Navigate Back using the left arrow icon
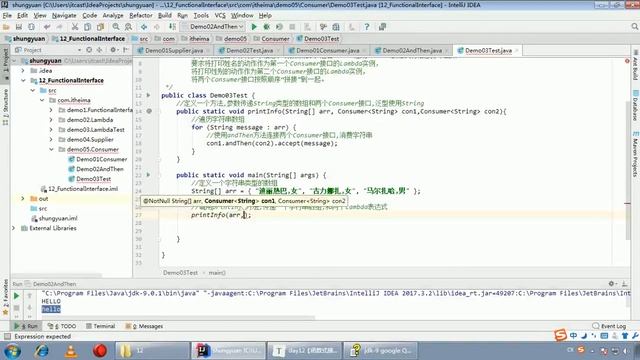 coord(144,27)
